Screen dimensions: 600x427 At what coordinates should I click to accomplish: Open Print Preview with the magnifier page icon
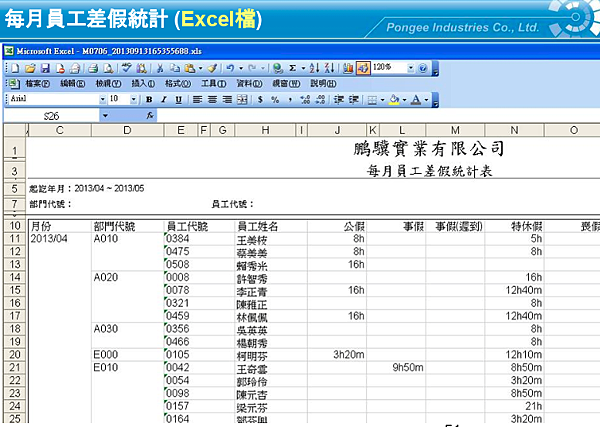[x=109, y=68]
